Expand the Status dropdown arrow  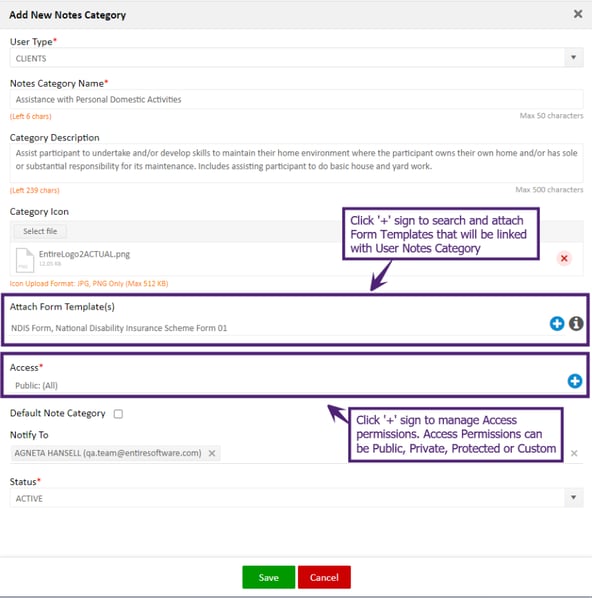[x=573, y=497]
